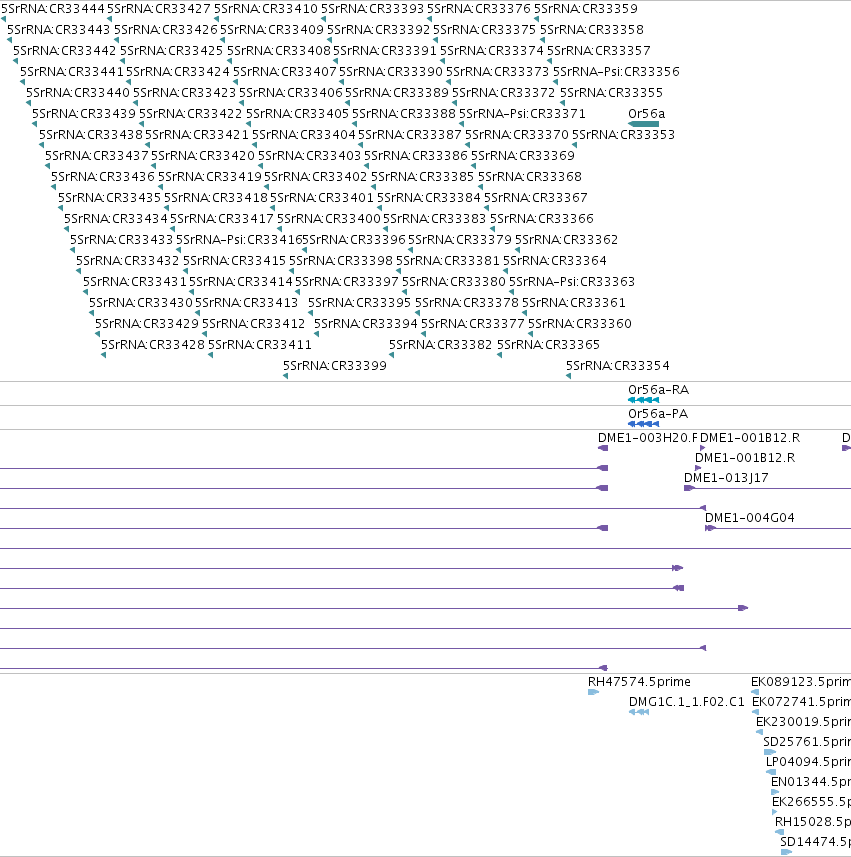The height and width of the screenshot is (857, 851).
Task: Click the EN01344.5prime blue glyph
Action: click(775, 792)
